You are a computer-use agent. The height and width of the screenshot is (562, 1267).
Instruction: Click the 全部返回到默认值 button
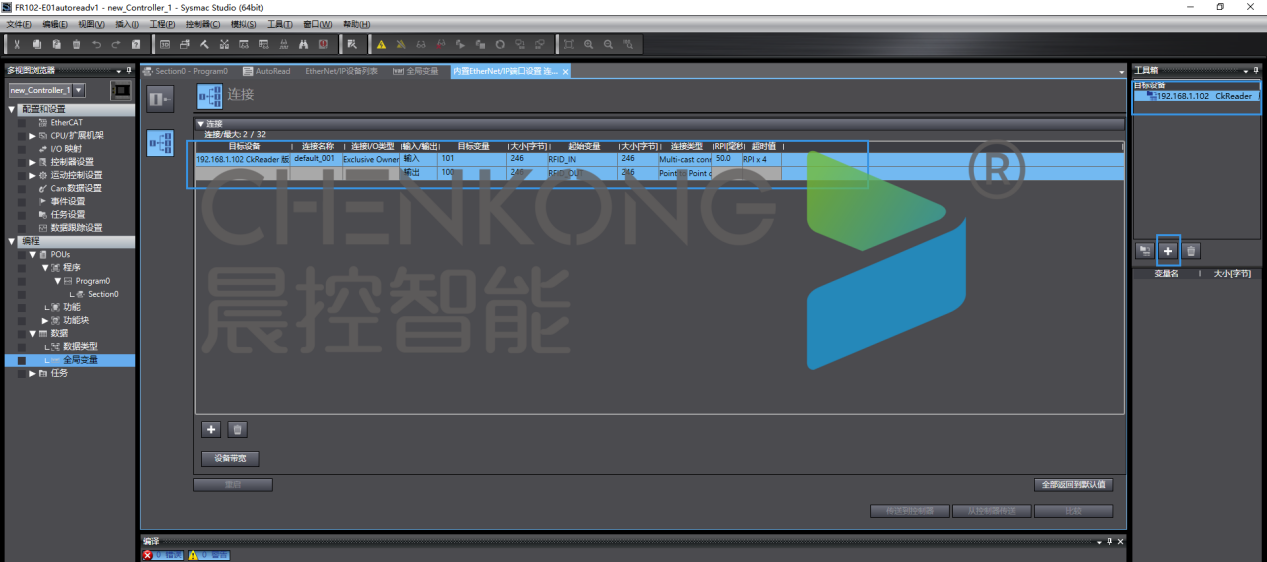(x=1073, y=484)
